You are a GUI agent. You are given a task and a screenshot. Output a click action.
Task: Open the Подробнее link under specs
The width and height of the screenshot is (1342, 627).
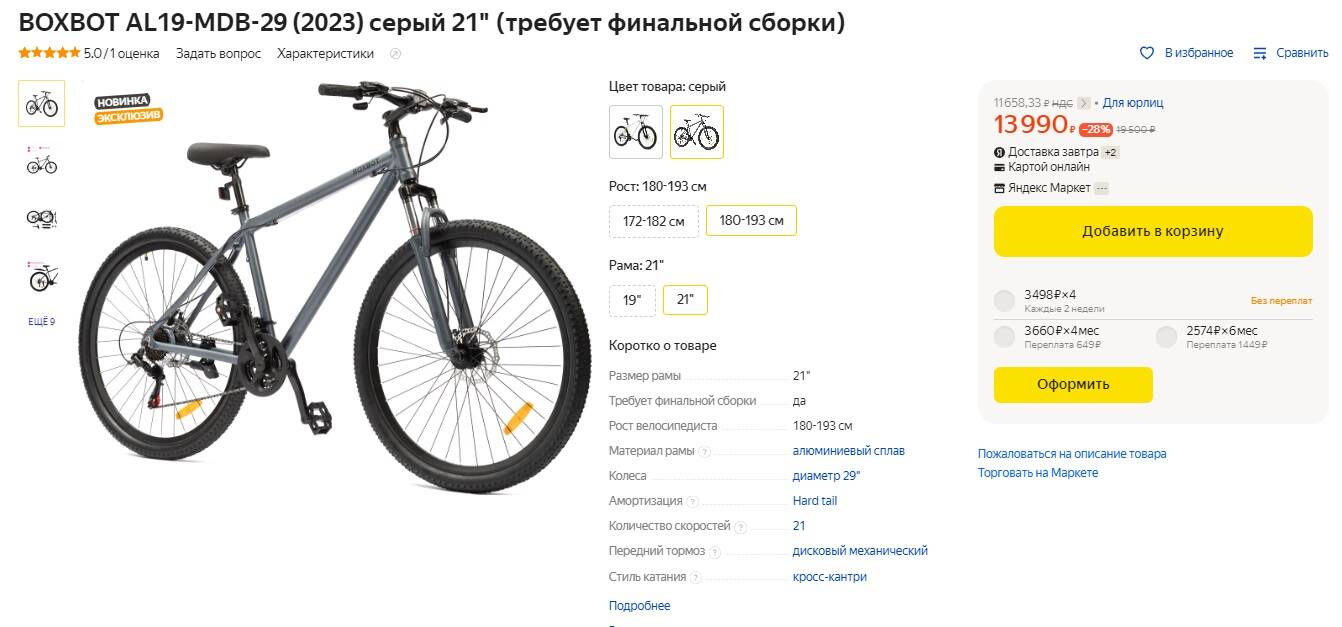[639, 606]
